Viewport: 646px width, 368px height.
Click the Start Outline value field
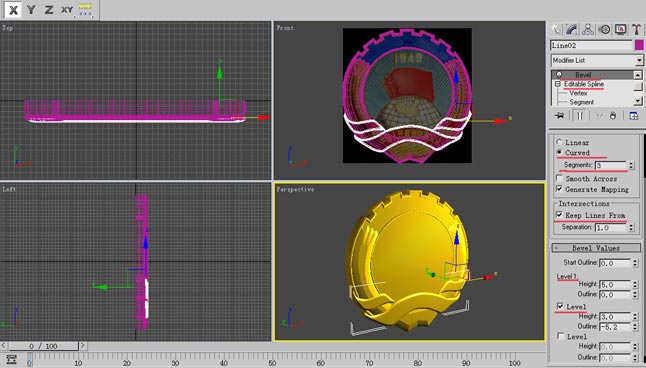tap(615, 263)
